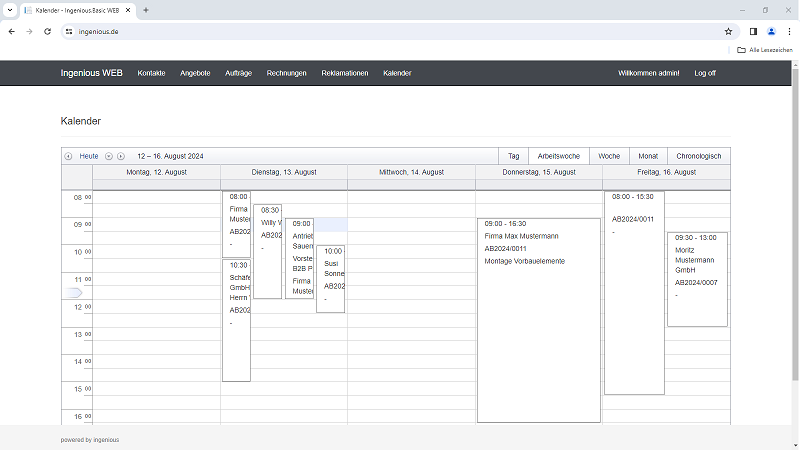Open browser side panel icon
The width and height of the screenshot is (800, 450).
click(x=753, y=32)
